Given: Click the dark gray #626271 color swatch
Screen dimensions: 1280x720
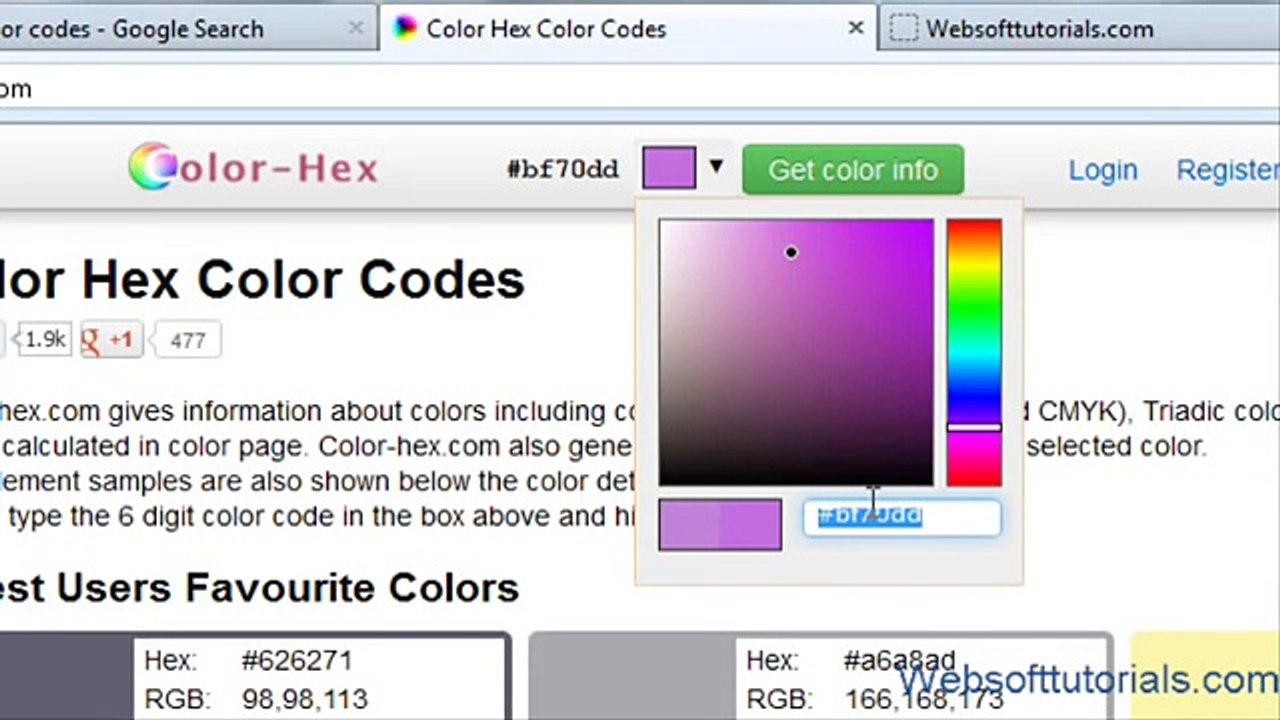Looking at the screenshot, I should click(x=66, y=677).
